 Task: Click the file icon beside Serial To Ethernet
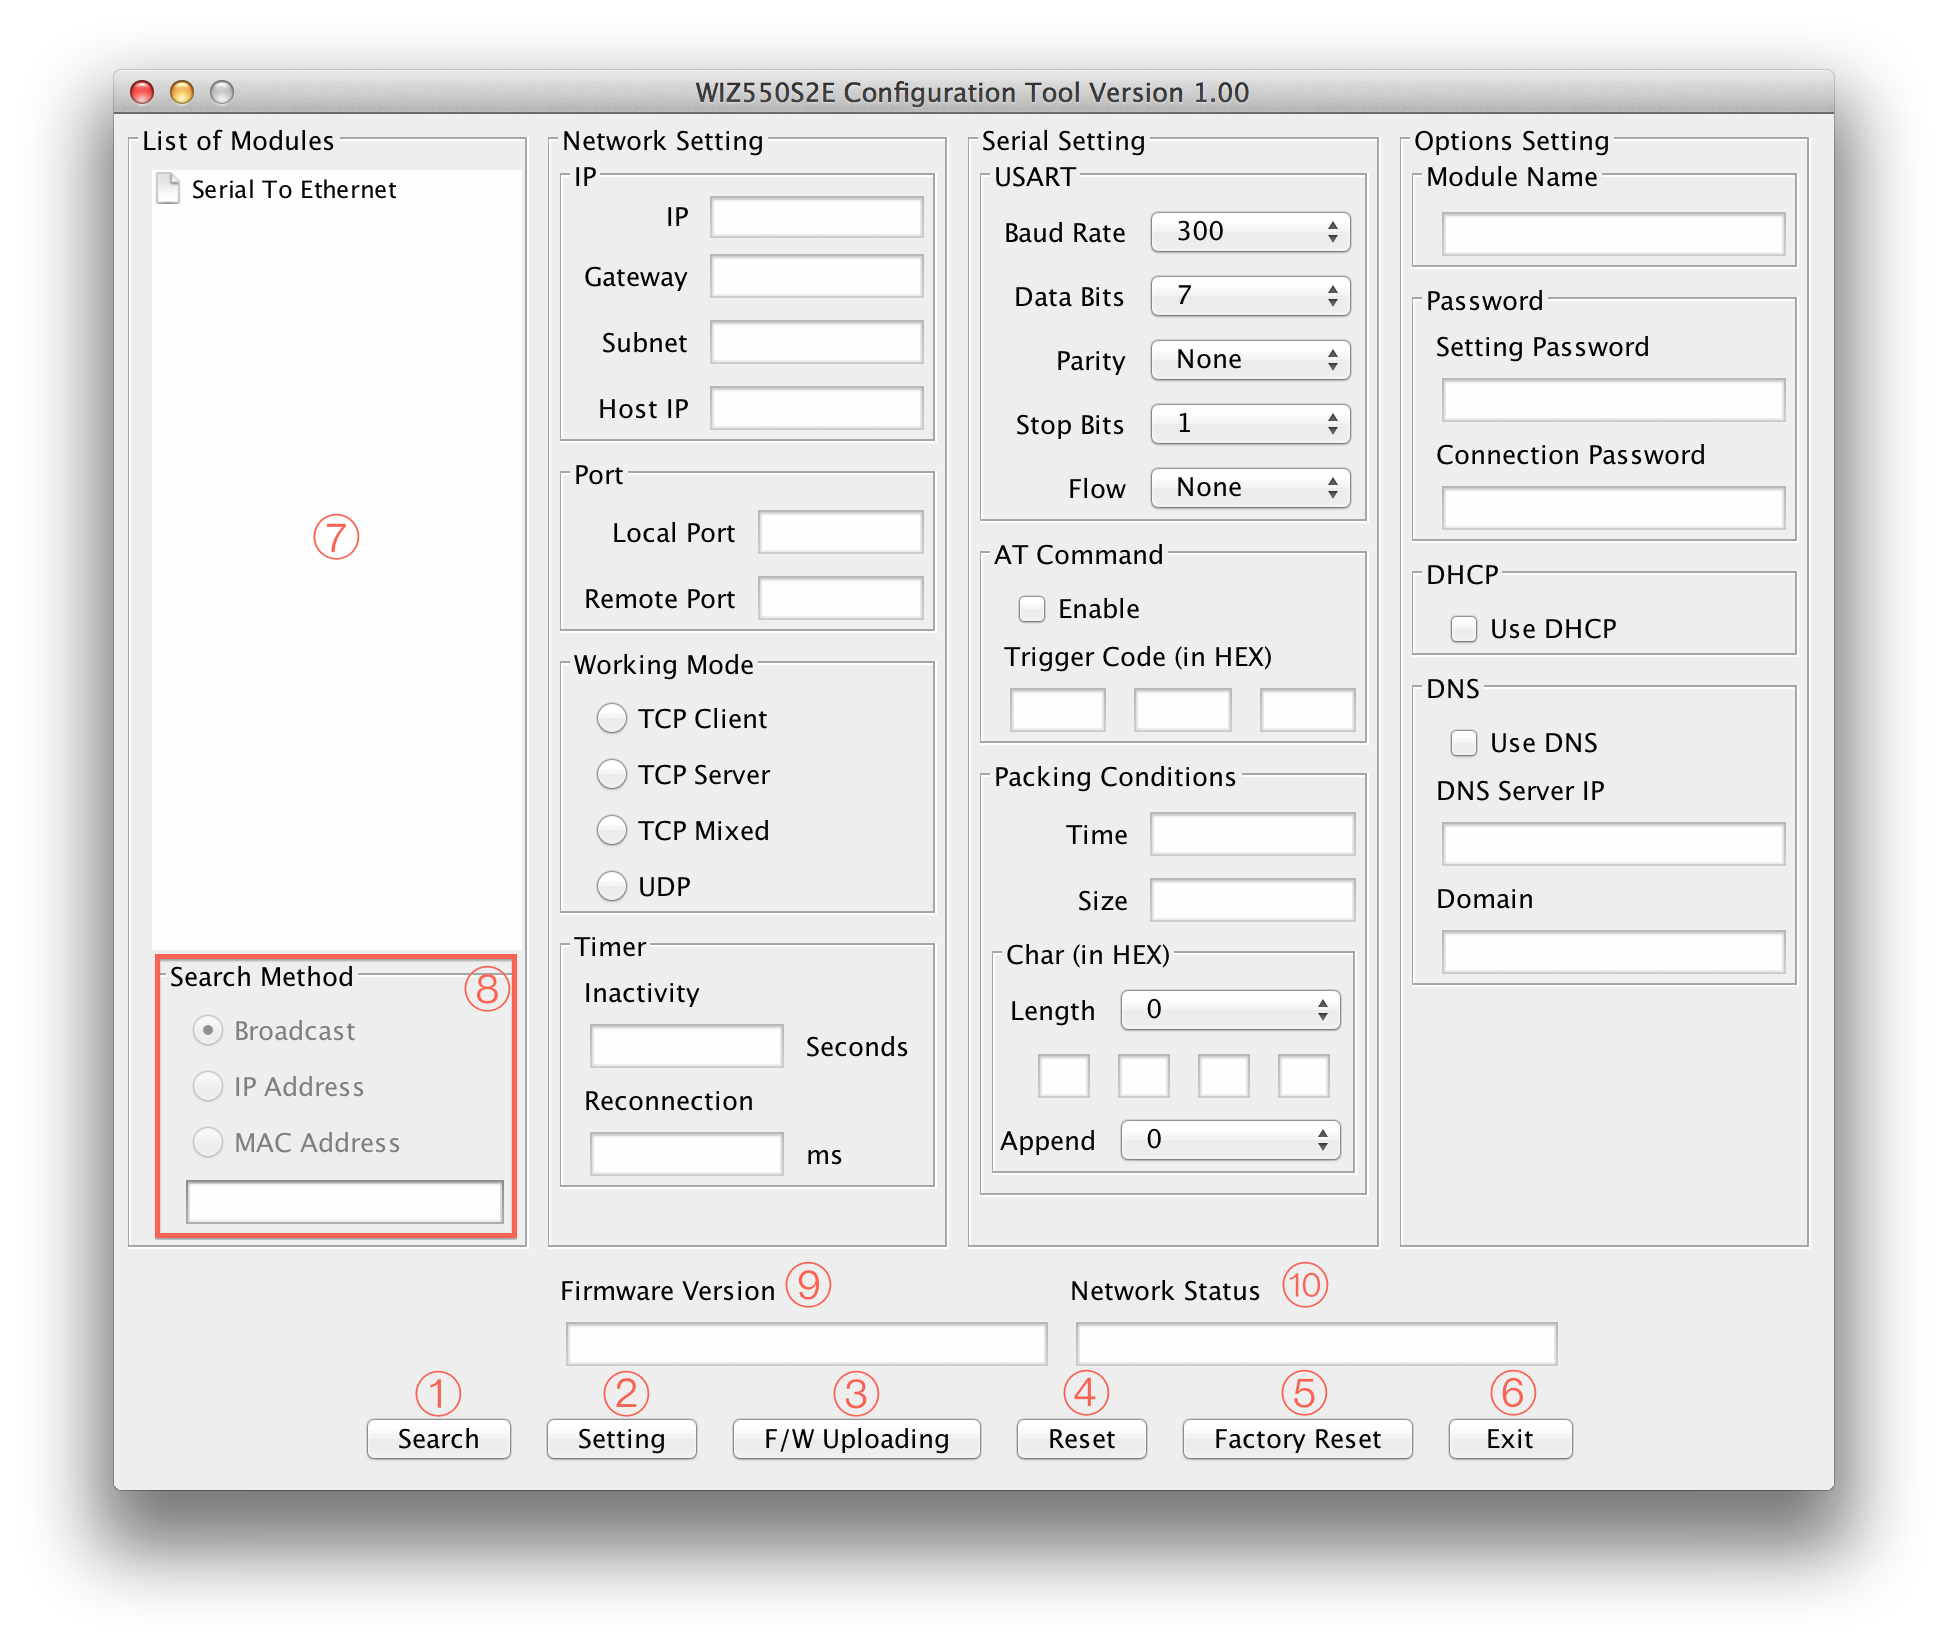[x=168, y=189]
